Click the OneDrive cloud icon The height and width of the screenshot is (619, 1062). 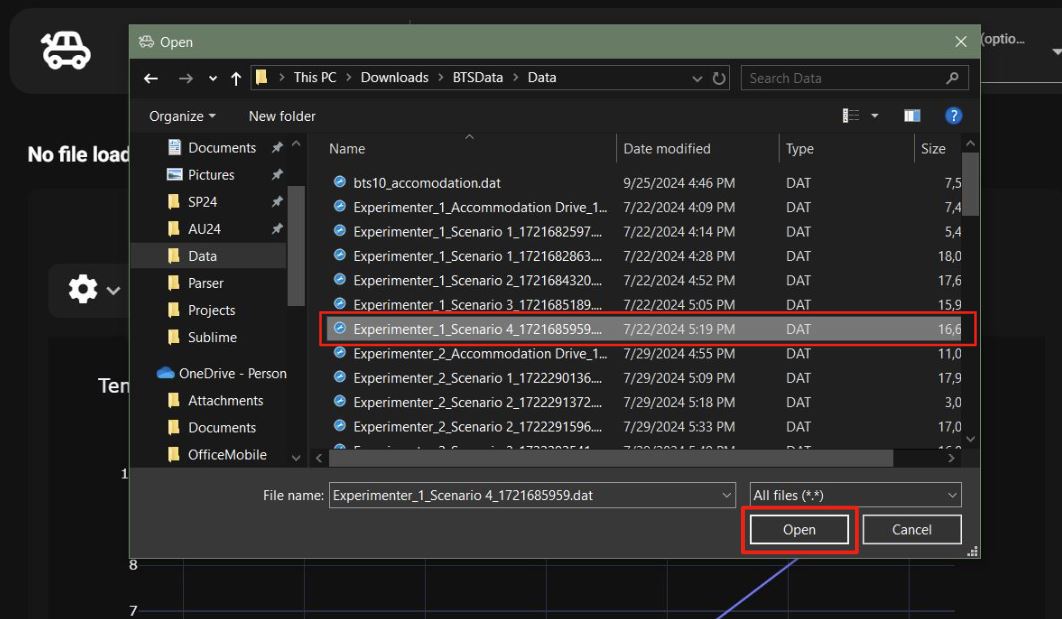click(x=165, y=373)
